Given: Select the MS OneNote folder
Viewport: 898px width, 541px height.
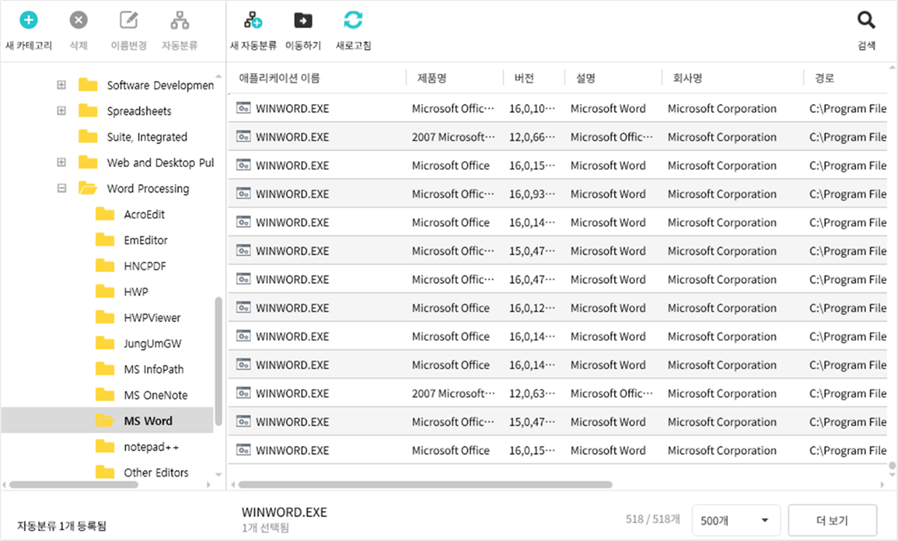Looking at the screenshot, I should [x=155, y=395].
